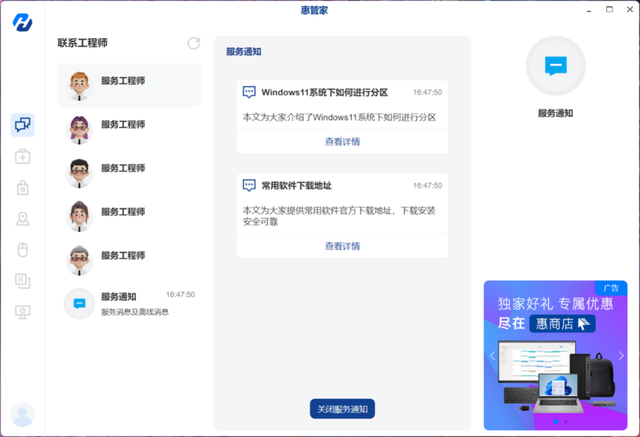Open the 惠商店 advertisement banner
This screenshot has width=640, height=437.
pyautogui.click(x=556, y=355)
